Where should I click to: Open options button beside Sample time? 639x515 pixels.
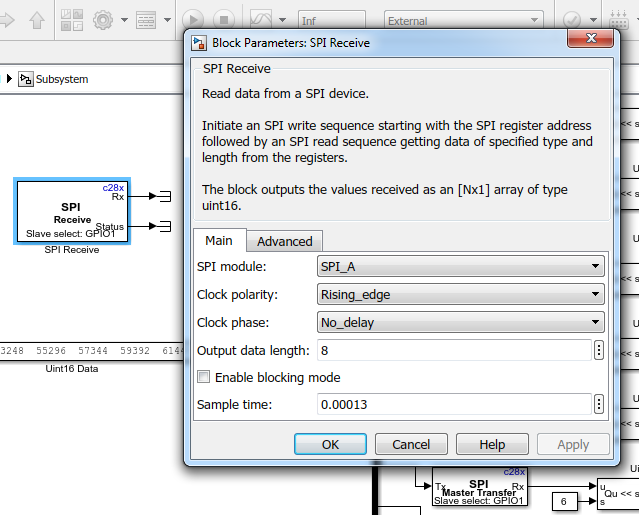pos(599,405)
